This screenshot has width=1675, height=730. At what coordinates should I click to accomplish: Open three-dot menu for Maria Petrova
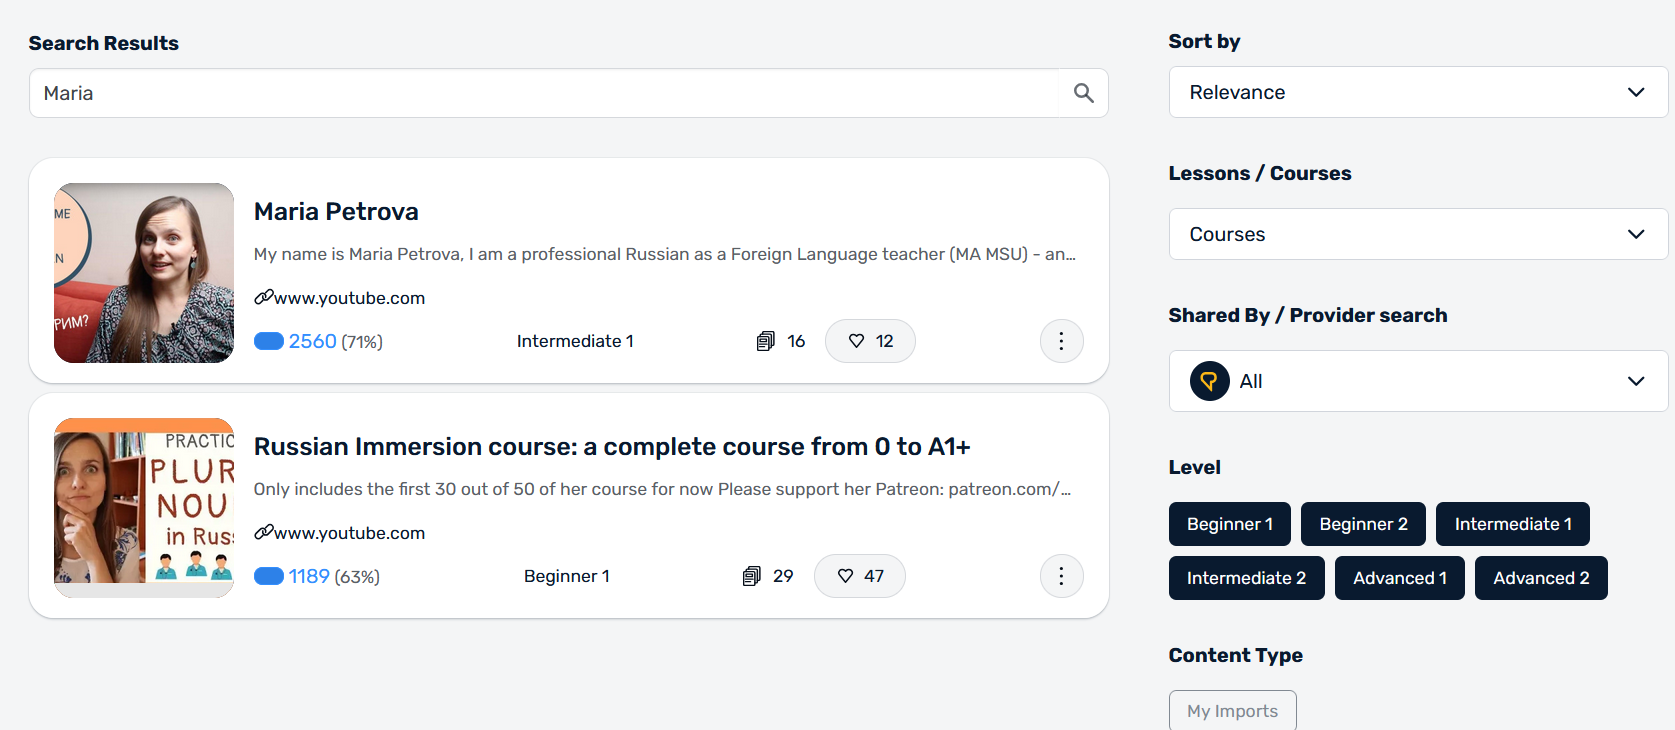point(1061,341)
